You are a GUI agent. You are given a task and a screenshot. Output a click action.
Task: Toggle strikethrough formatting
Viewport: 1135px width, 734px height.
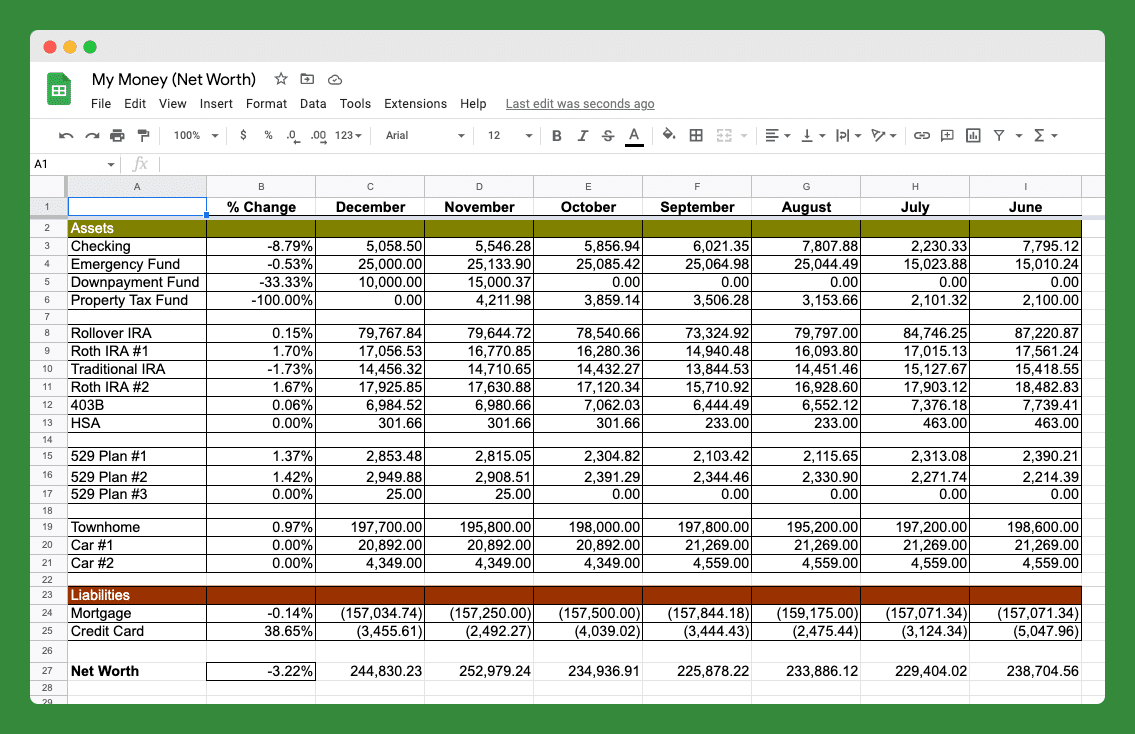tap(608, 136)
